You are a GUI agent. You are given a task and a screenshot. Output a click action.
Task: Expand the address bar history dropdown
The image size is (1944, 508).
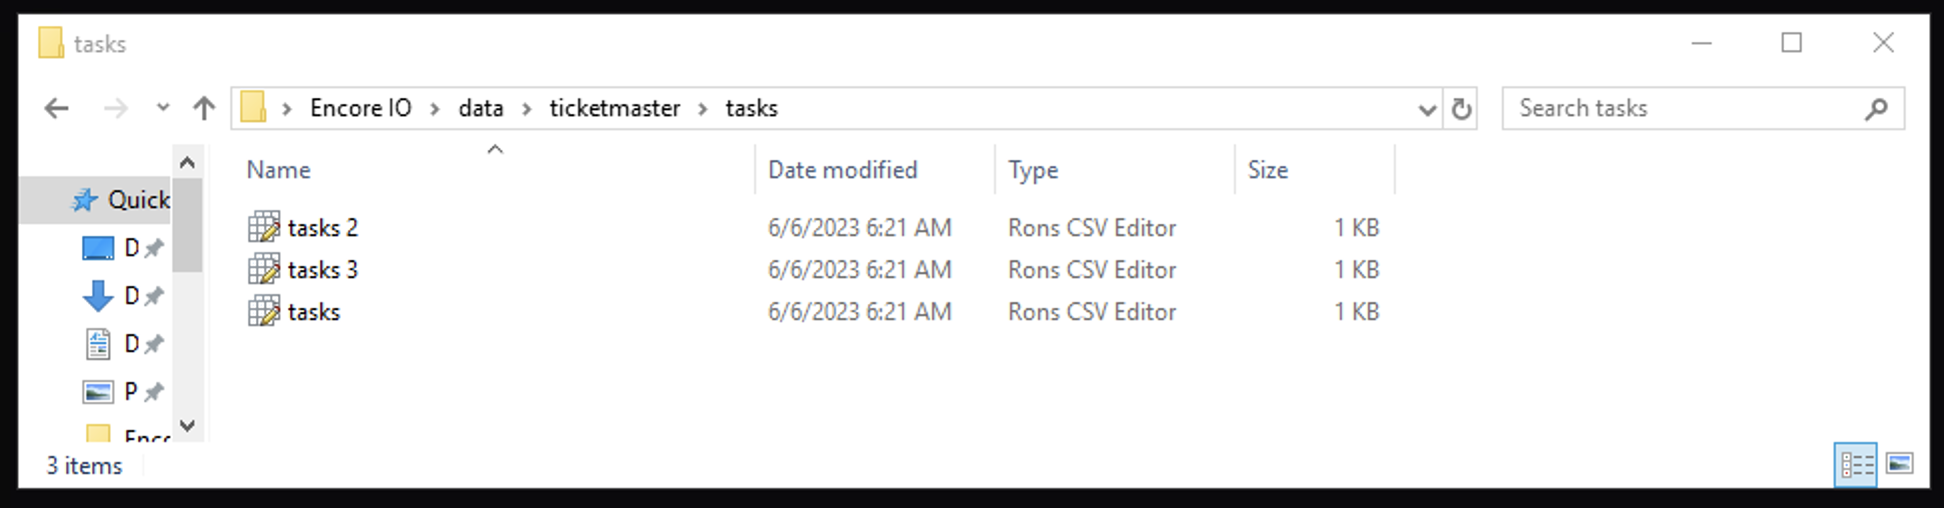[1427, 109]
